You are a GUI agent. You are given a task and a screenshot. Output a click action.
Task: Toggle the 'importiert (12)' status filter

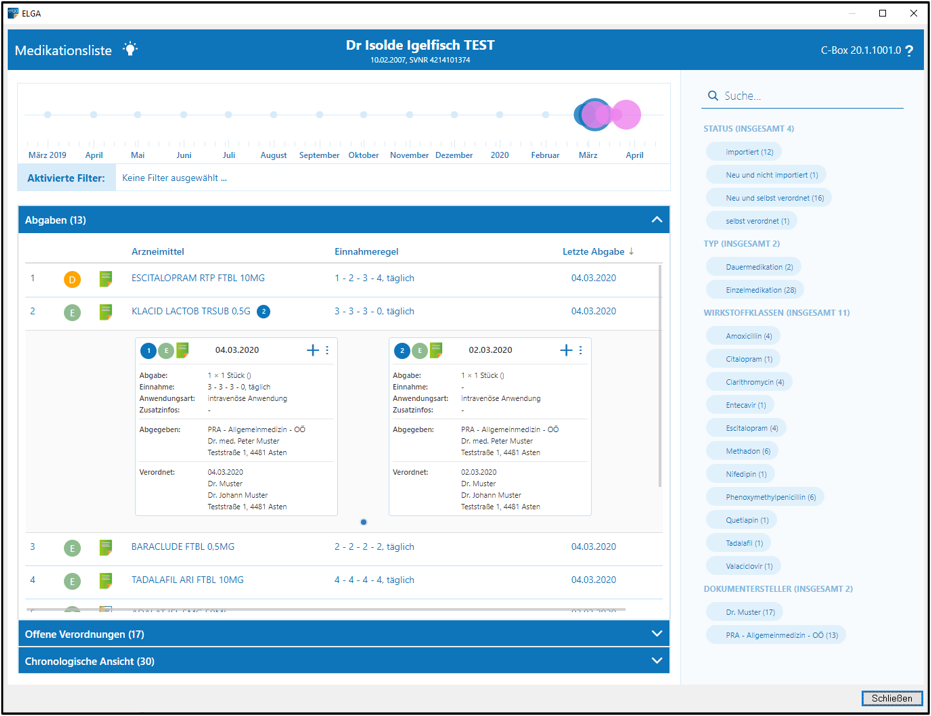(743, 152)
